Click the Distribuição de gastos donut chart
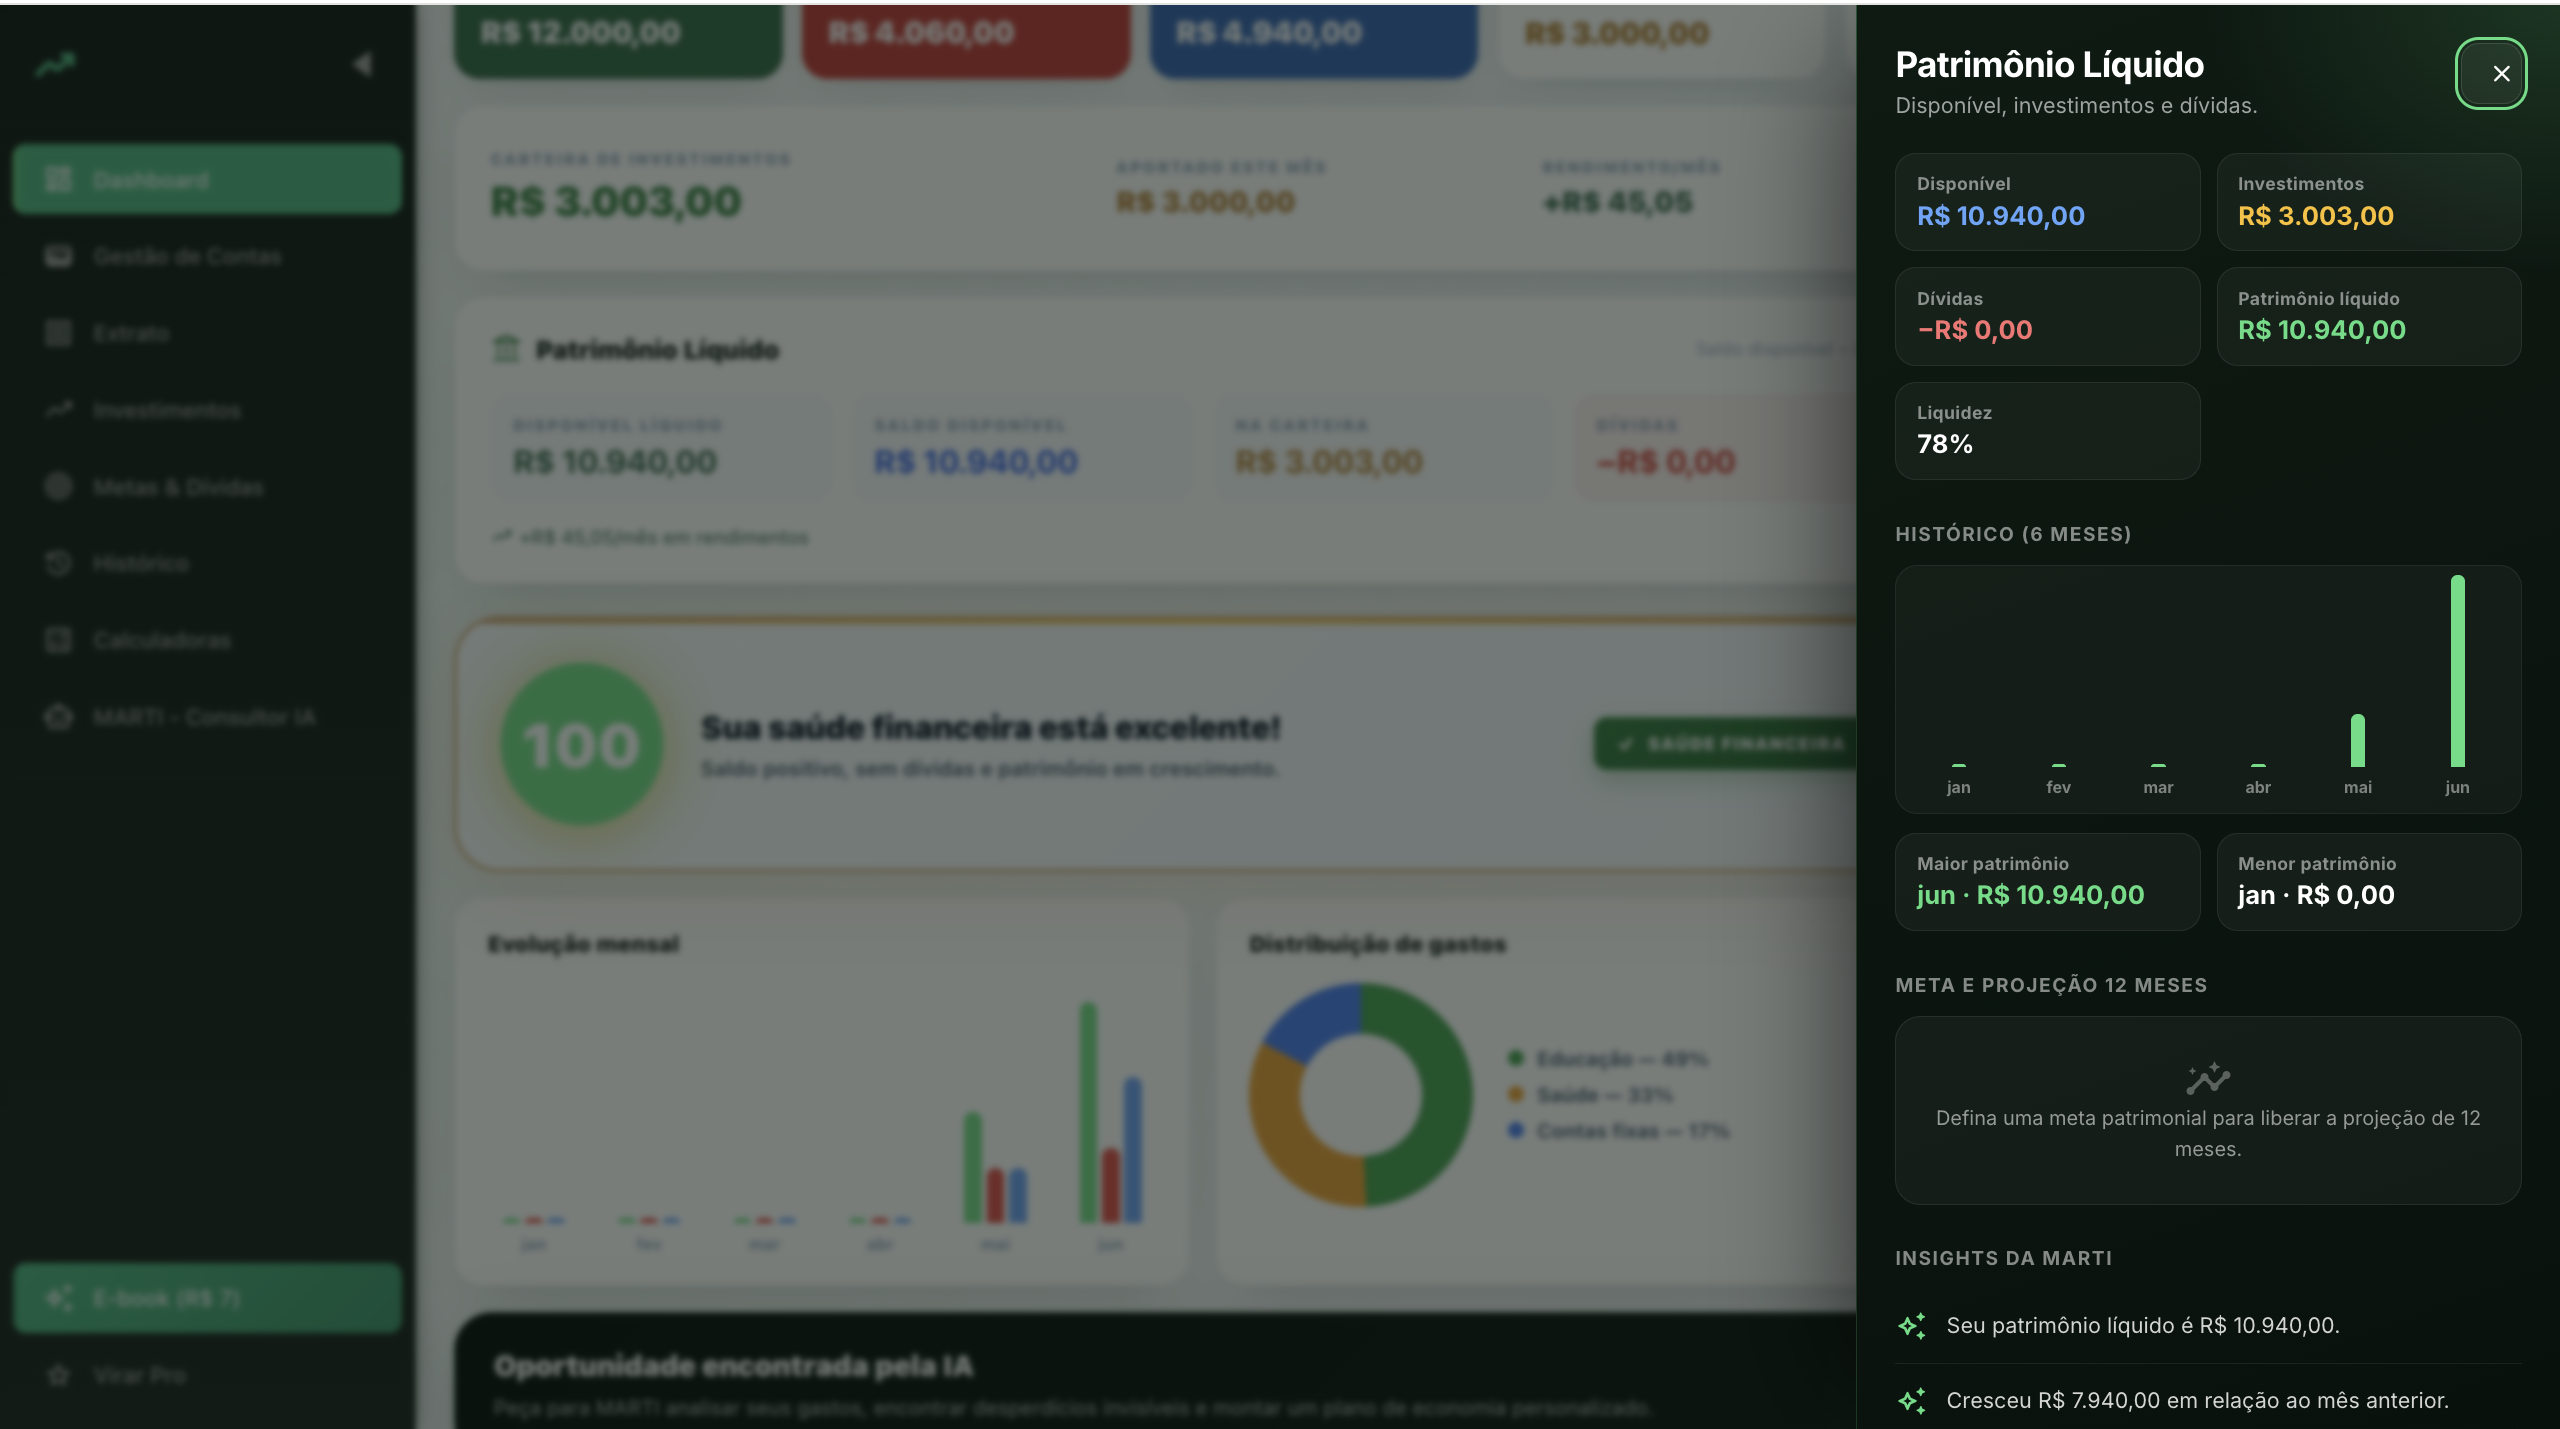The image size is (2560, 1429). tap(1360, 1094)
